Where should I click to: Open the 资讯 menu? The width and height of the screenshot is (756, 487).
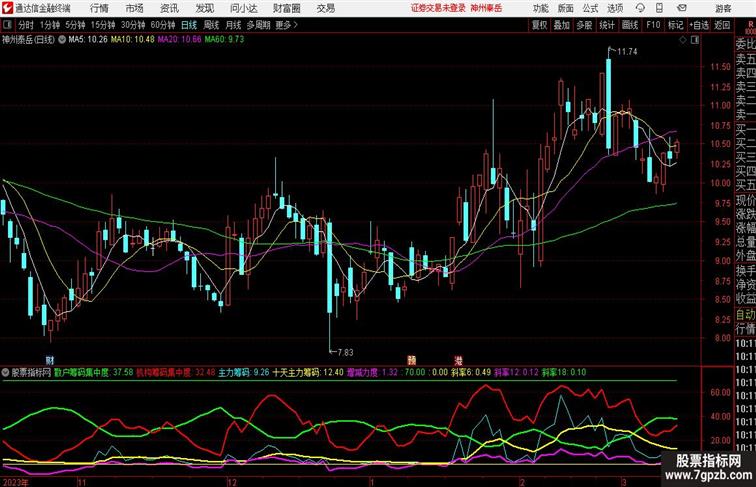169,8
